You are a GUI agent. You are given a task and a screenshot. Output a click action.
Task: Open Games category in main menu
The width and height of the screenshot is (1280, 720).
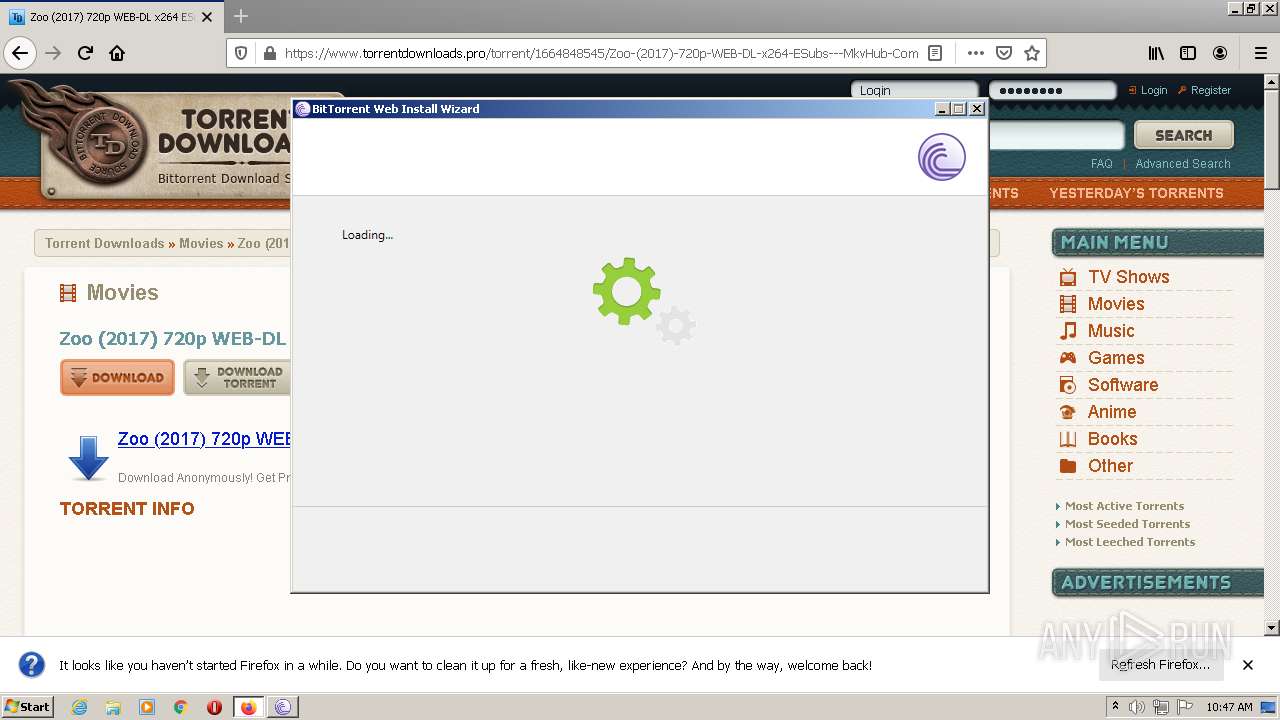click(1116, 358)
